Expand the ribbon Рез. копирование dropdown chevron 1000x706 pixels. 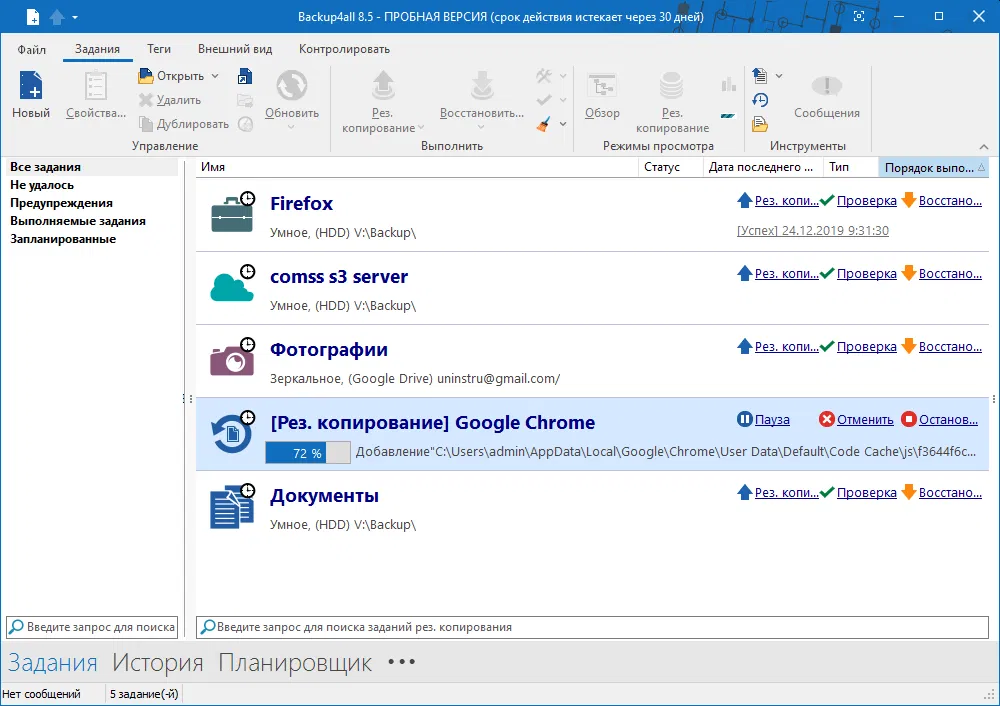point(420,128)
